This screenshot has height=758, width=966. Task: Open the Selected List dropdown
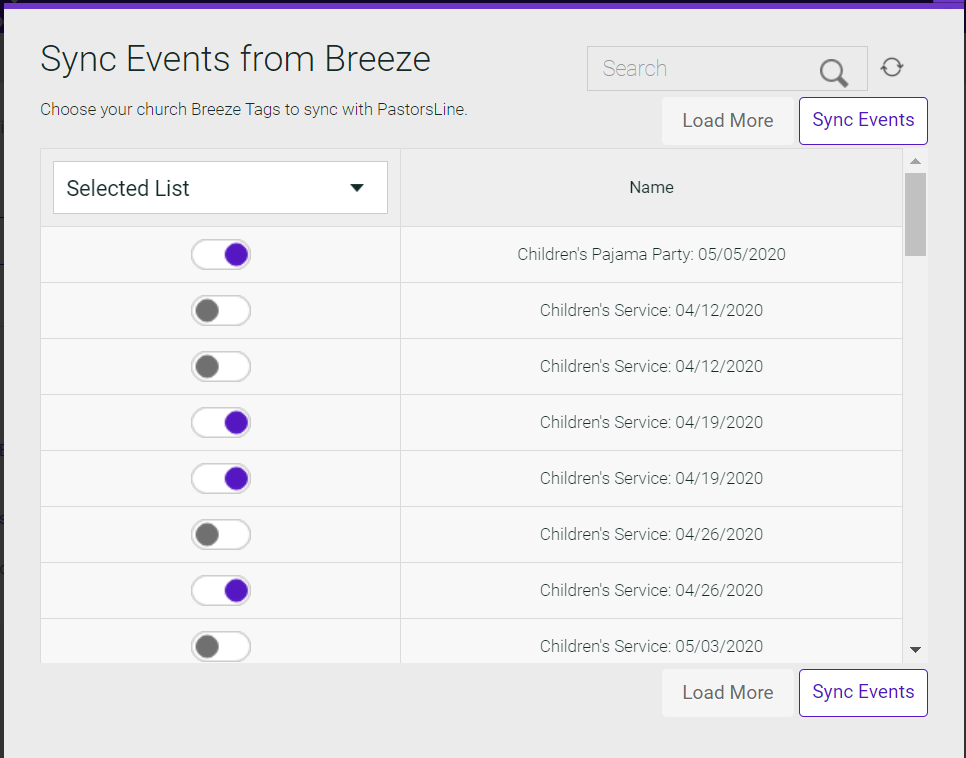221,187
